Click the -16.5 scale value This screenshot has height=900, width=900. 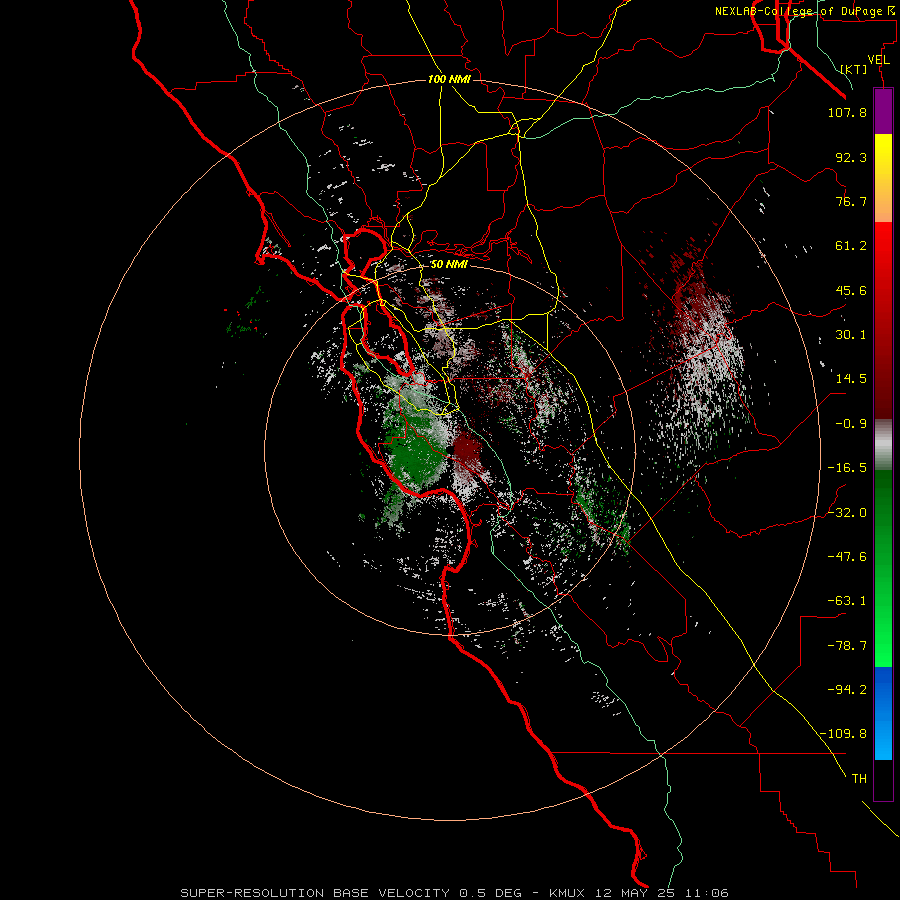[847, 468]
